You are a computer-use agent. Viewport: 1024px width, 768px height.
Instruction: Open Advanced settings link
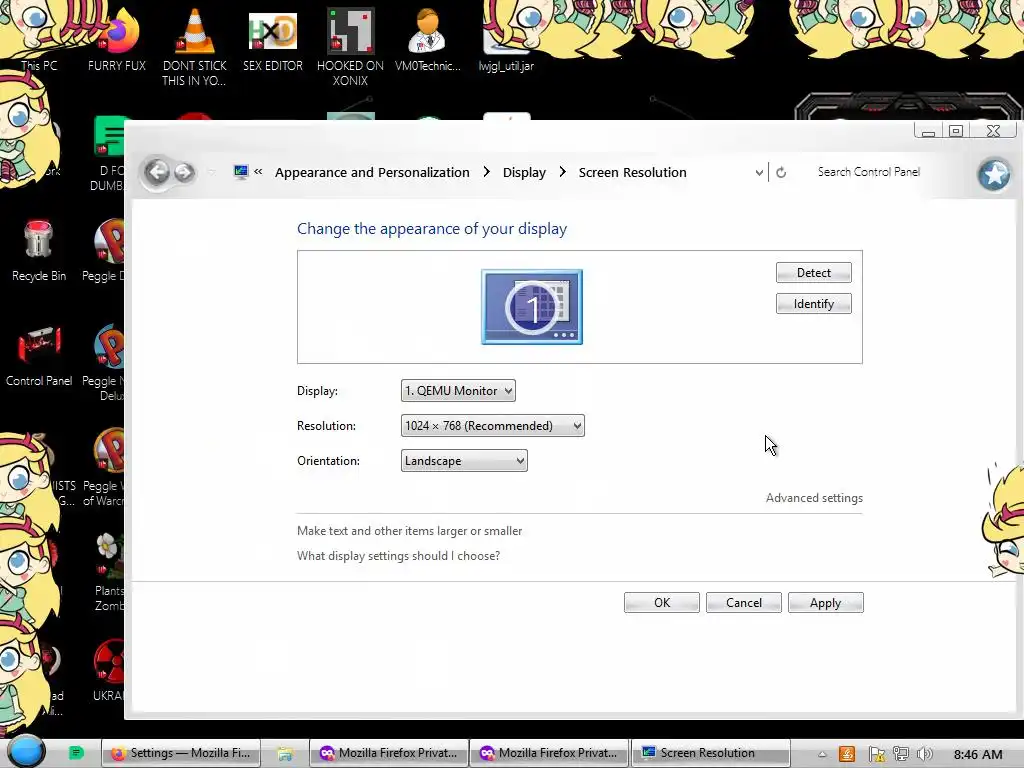(814, 498)
